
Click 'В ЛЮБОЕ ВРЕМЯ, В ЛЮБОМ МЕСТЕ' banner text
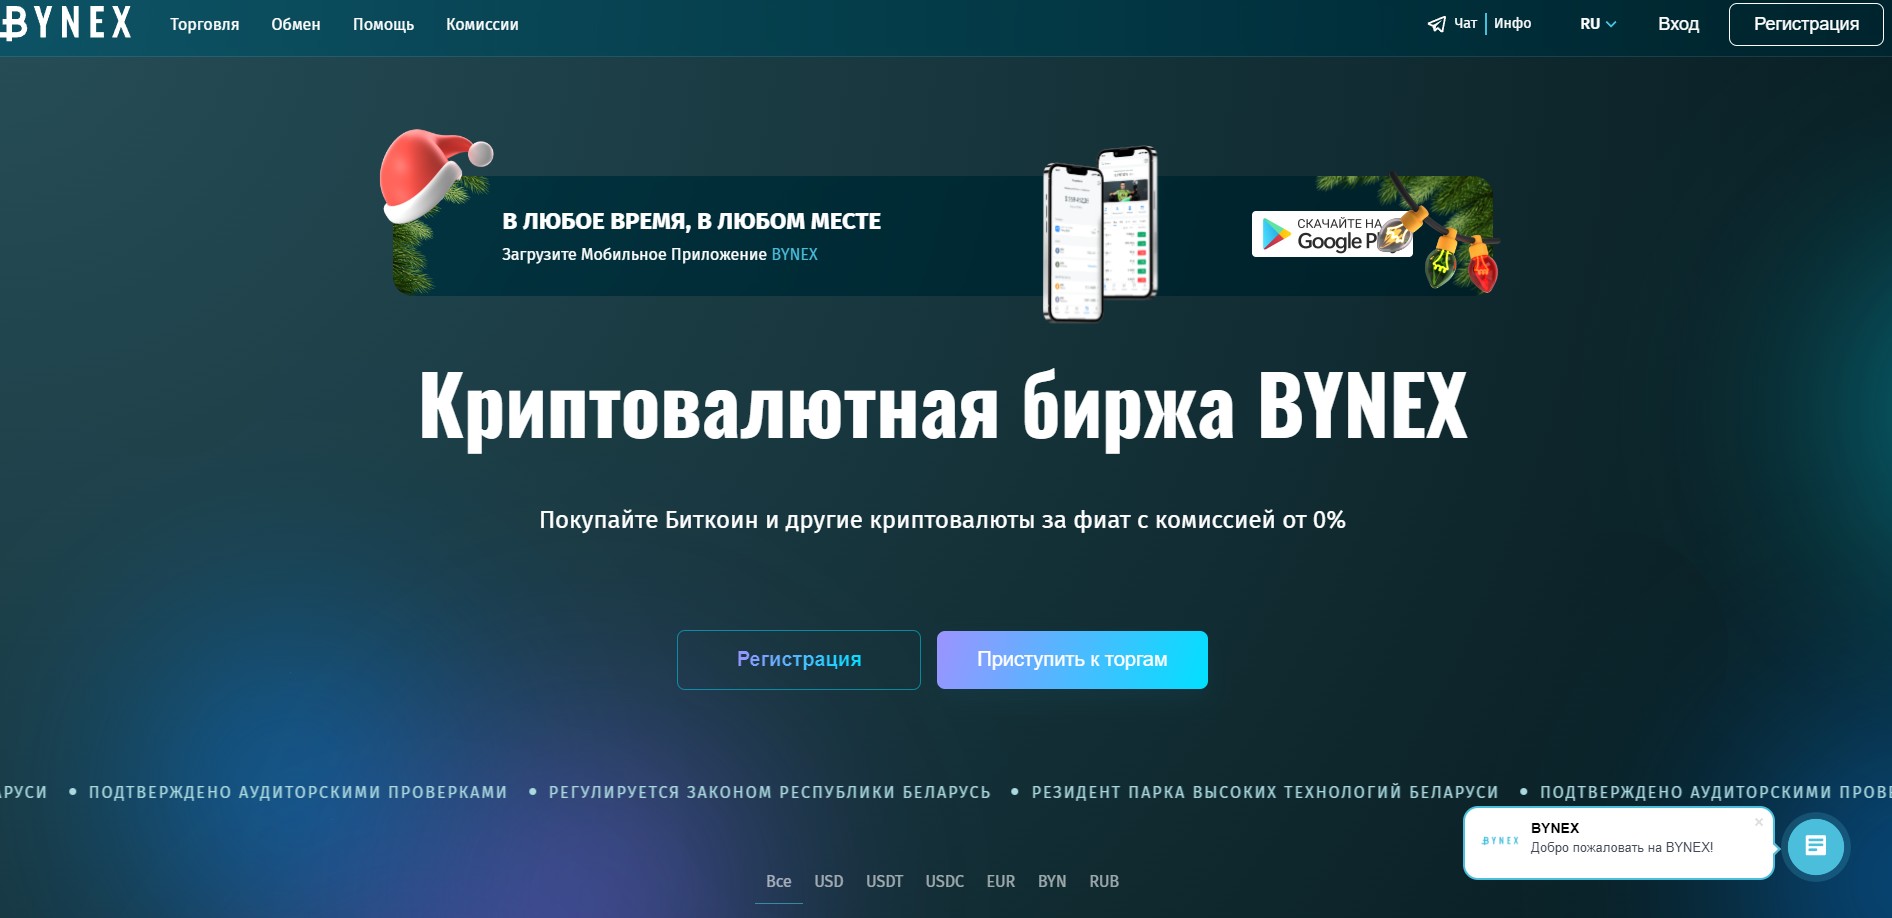pyautogui.click(x=691, y=221)
